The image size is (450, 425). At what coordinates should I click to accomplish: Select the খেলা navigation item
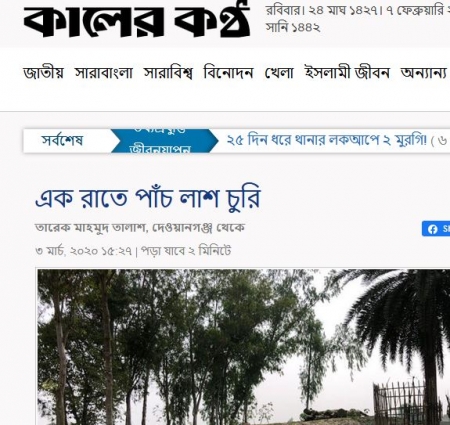pyautogui.click(x=279, y=73)
